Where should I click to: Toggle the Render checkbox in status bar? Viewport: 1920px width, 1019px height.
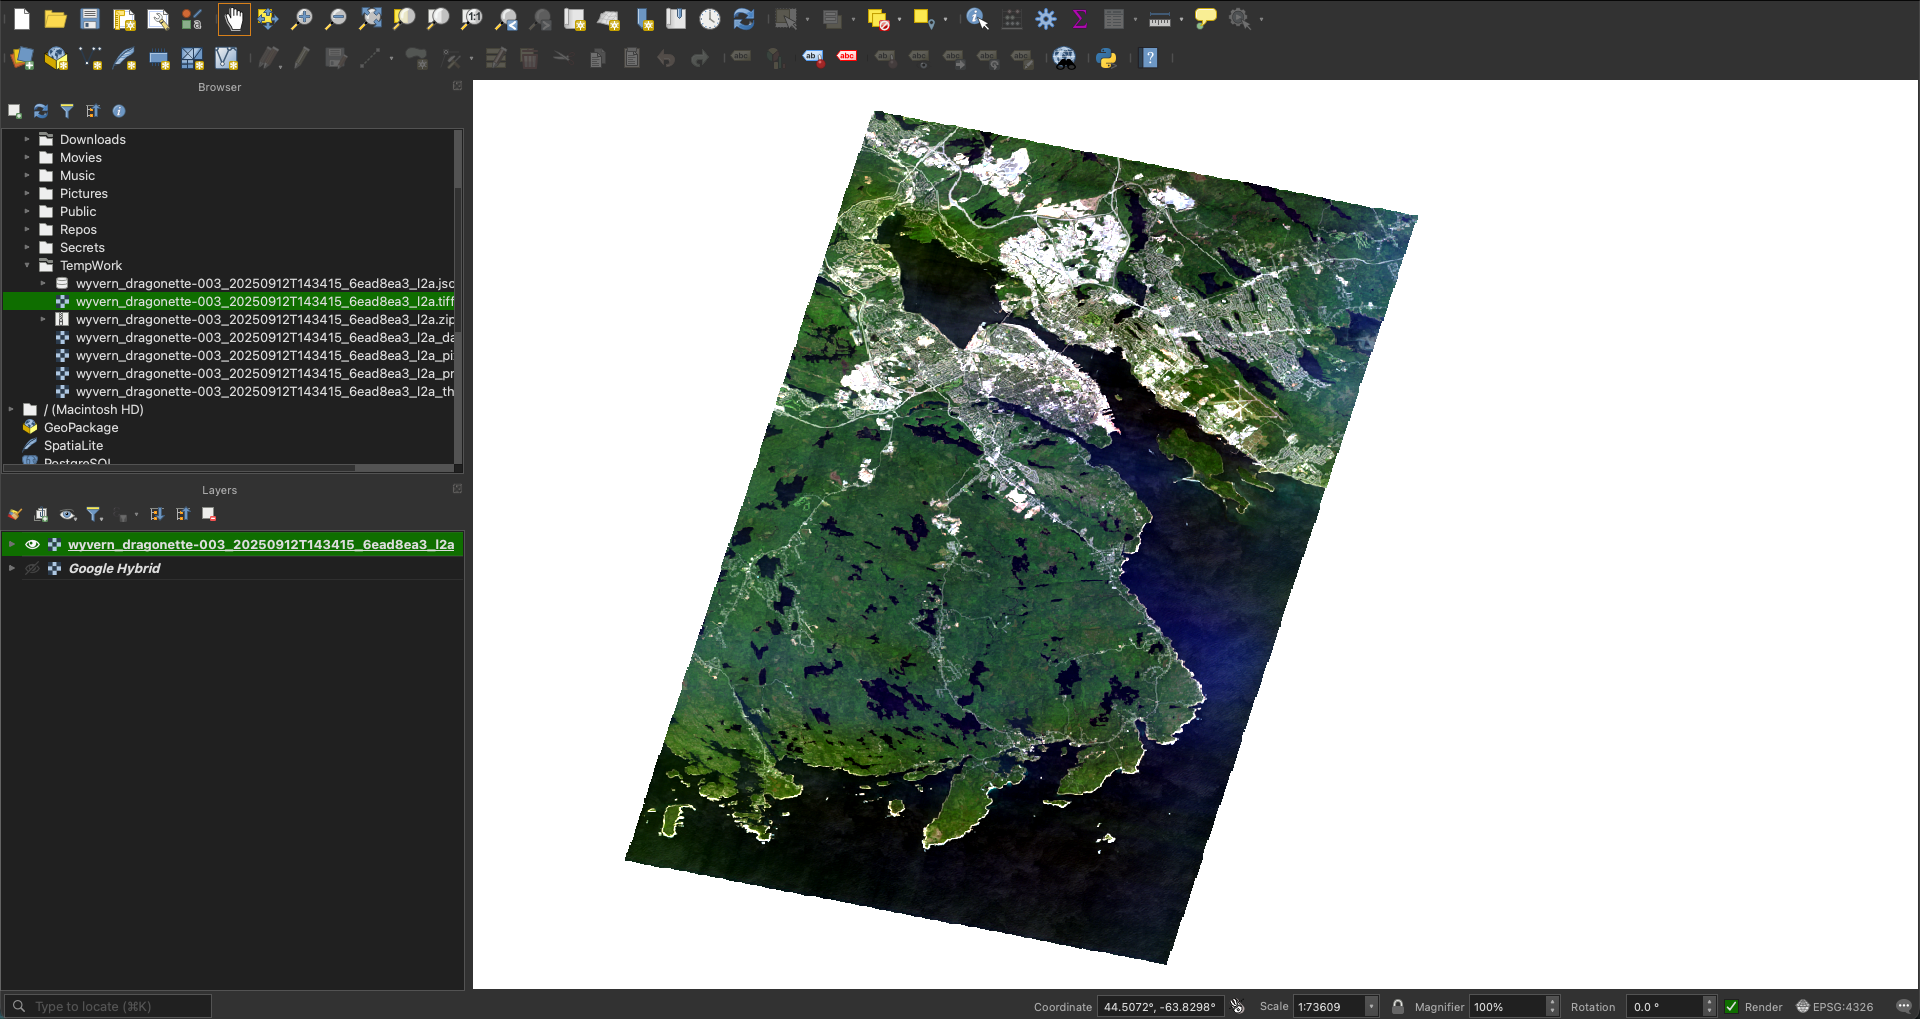(1731, 1007)
